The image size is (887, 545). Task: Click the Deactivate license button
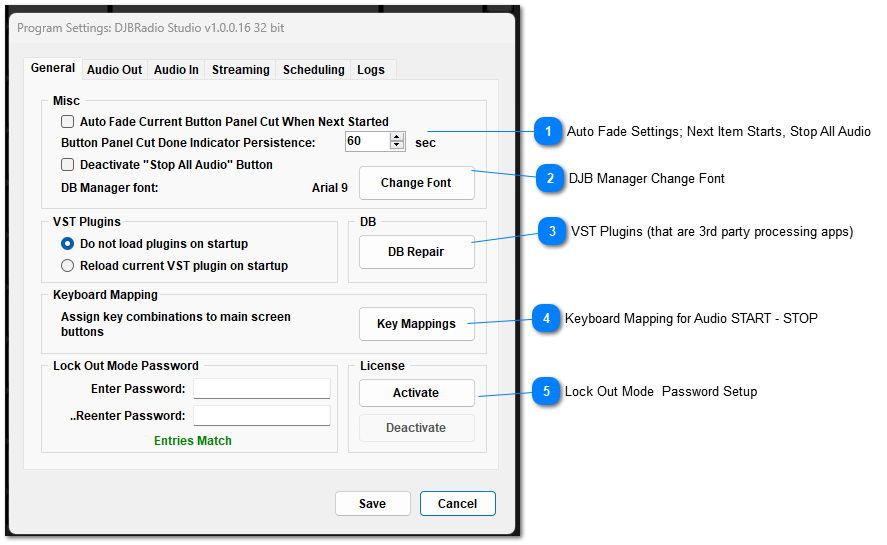[x=416, y=428]
